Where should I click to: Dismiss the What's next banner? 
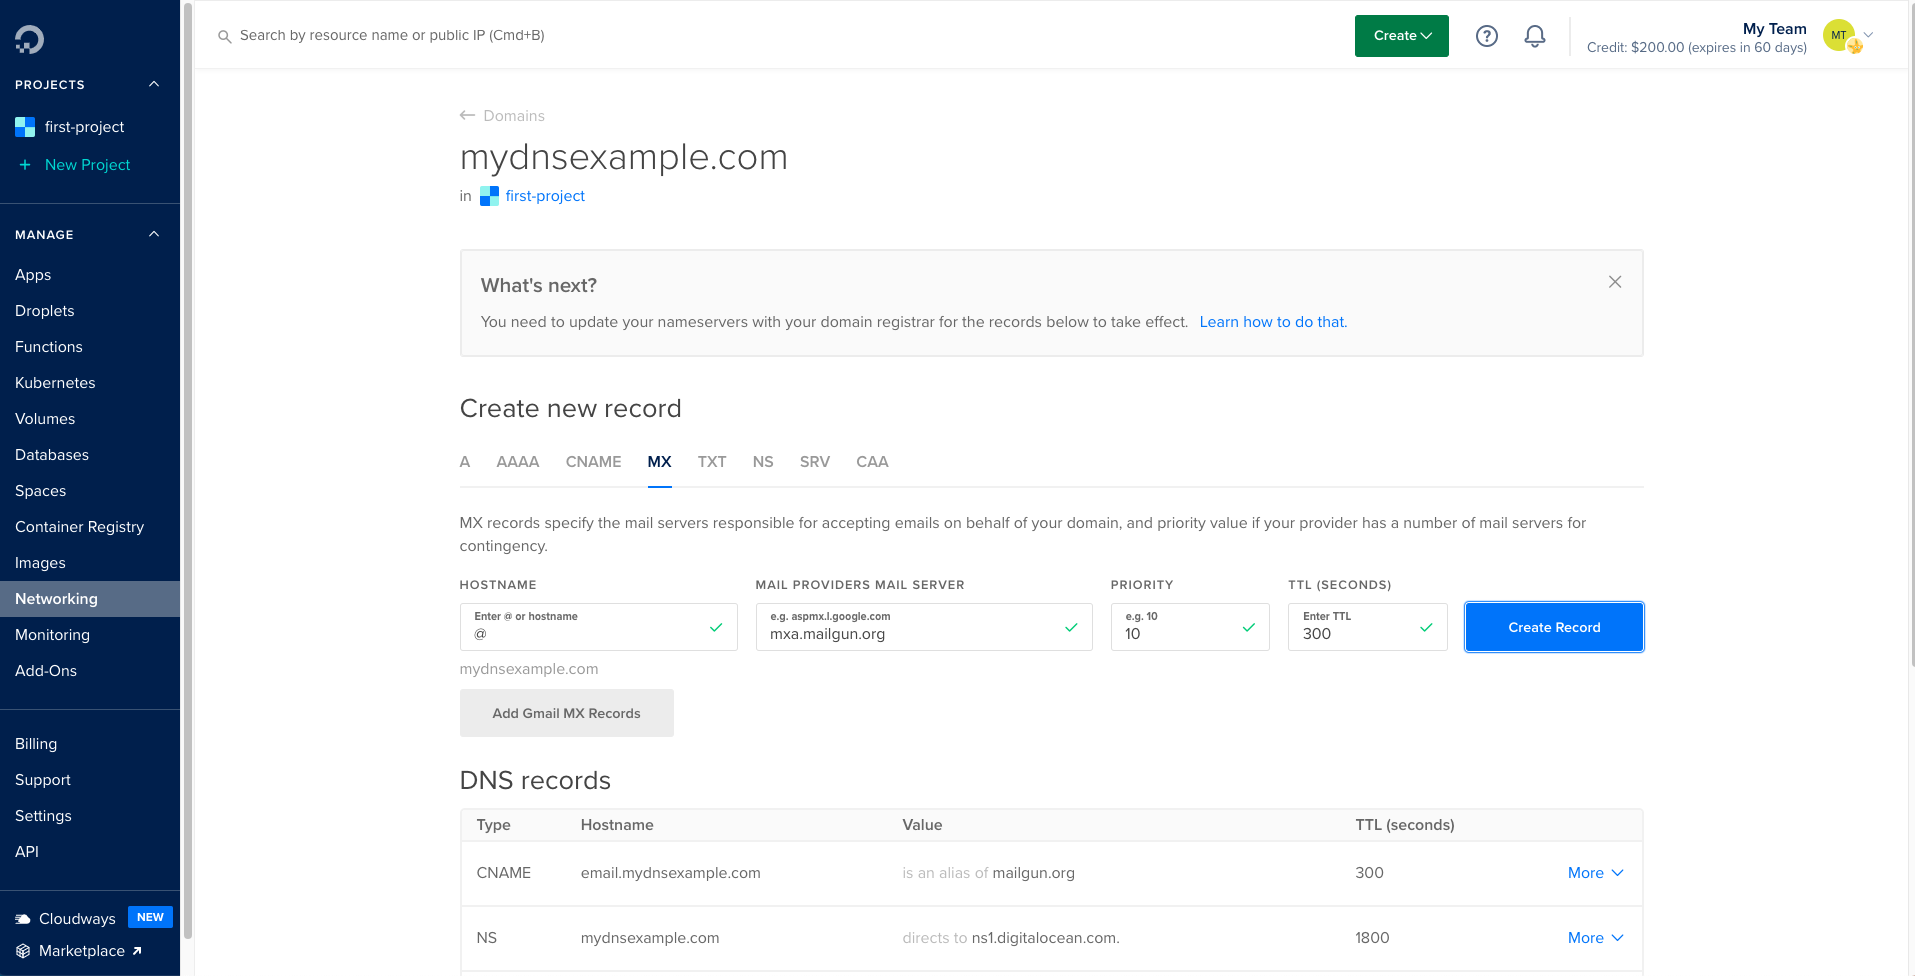click(x=1615, y=282)
